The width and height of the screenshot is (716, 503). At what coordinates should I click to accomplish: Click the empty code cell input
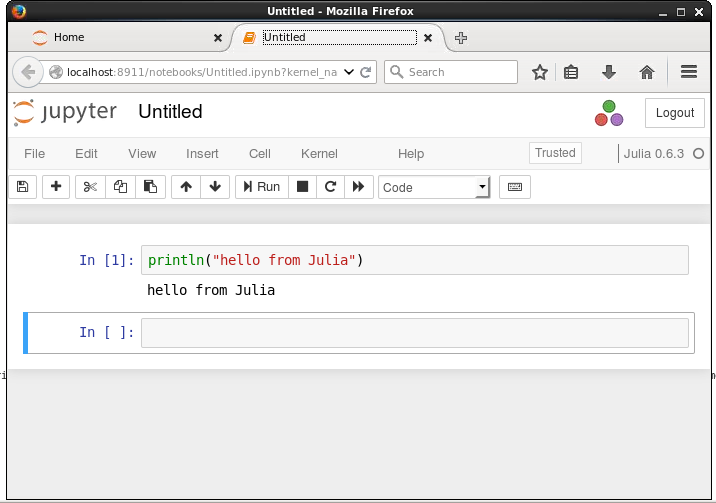pos(415,333)
